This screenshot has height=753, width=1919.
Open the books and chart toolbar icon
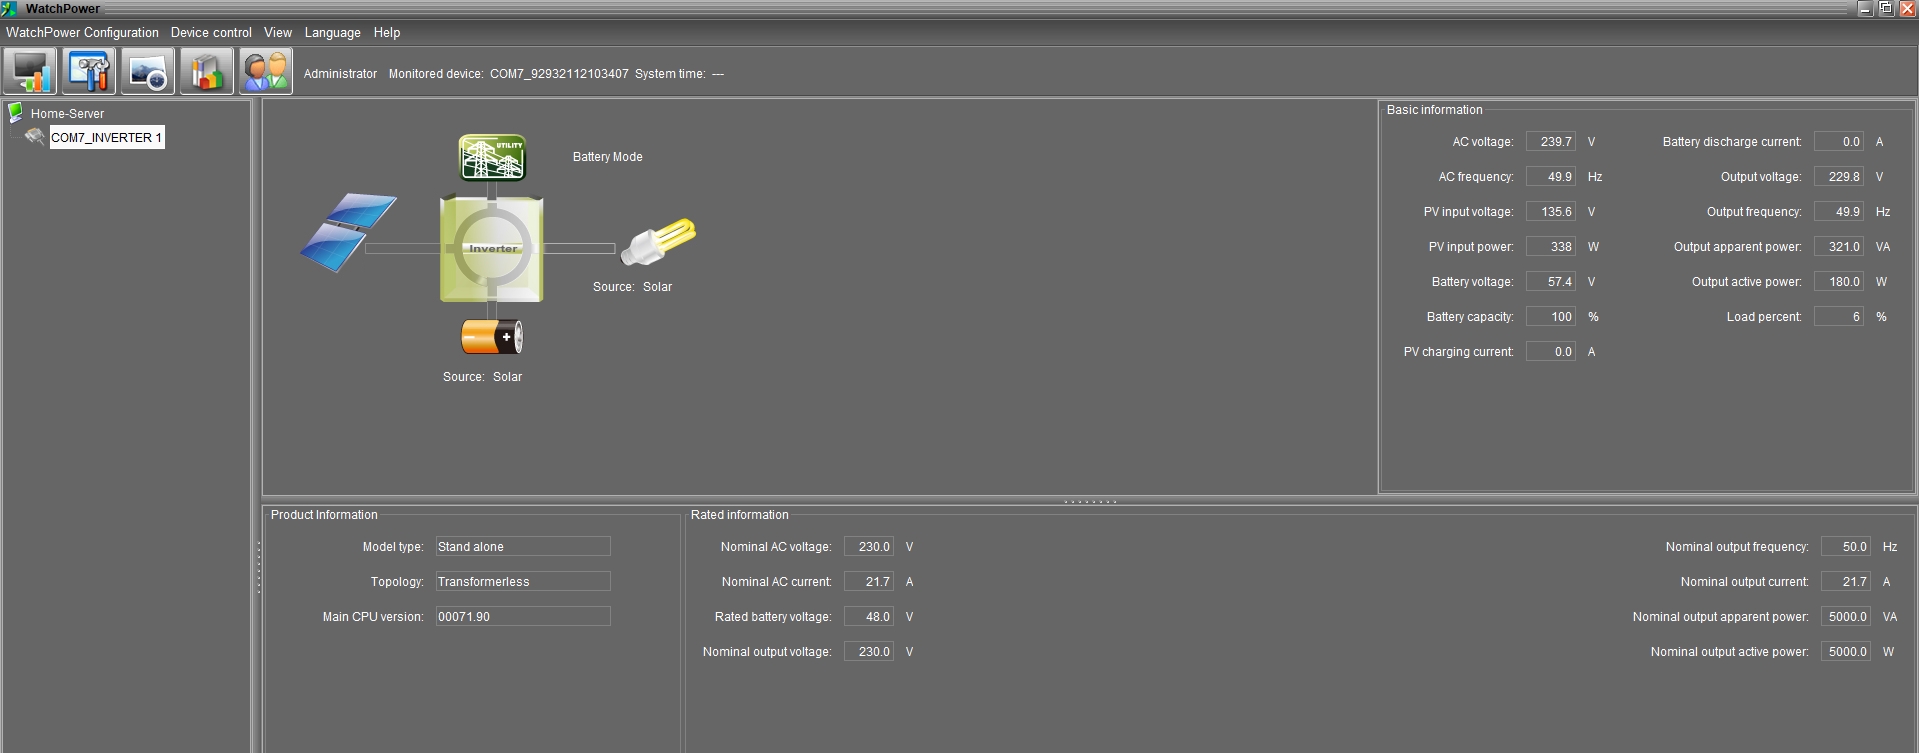pyautogui.click(x=207, y=72)
